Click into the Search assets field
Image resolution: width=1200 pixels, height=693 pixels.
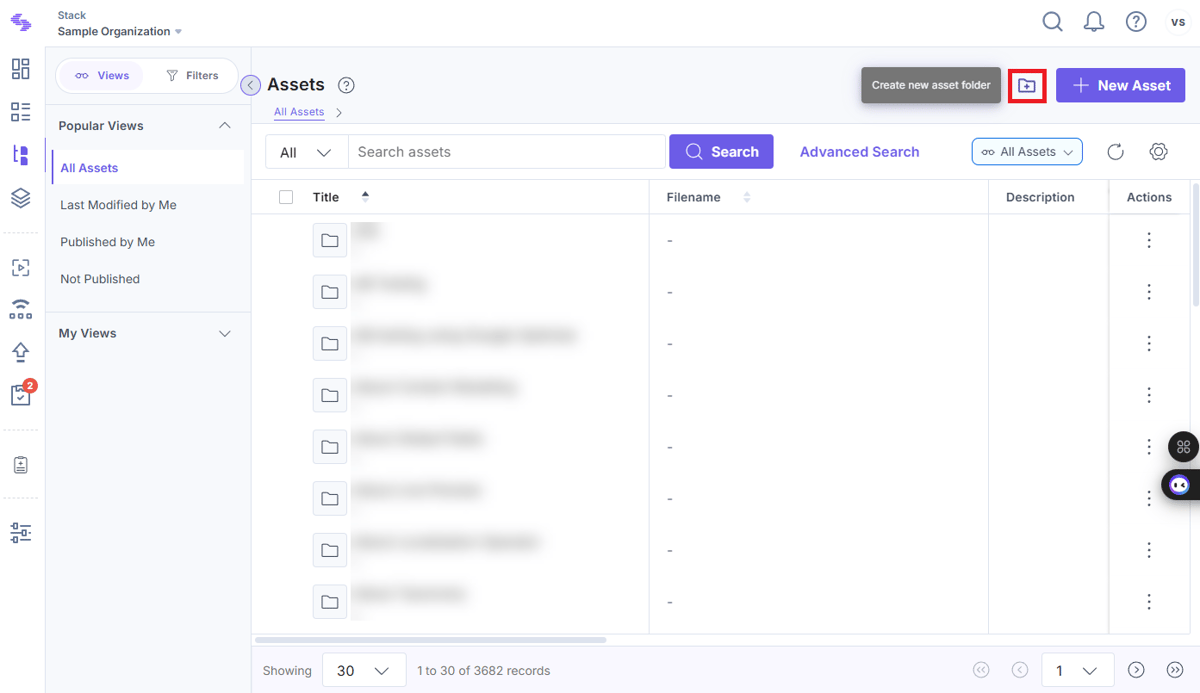click(507, 152)
